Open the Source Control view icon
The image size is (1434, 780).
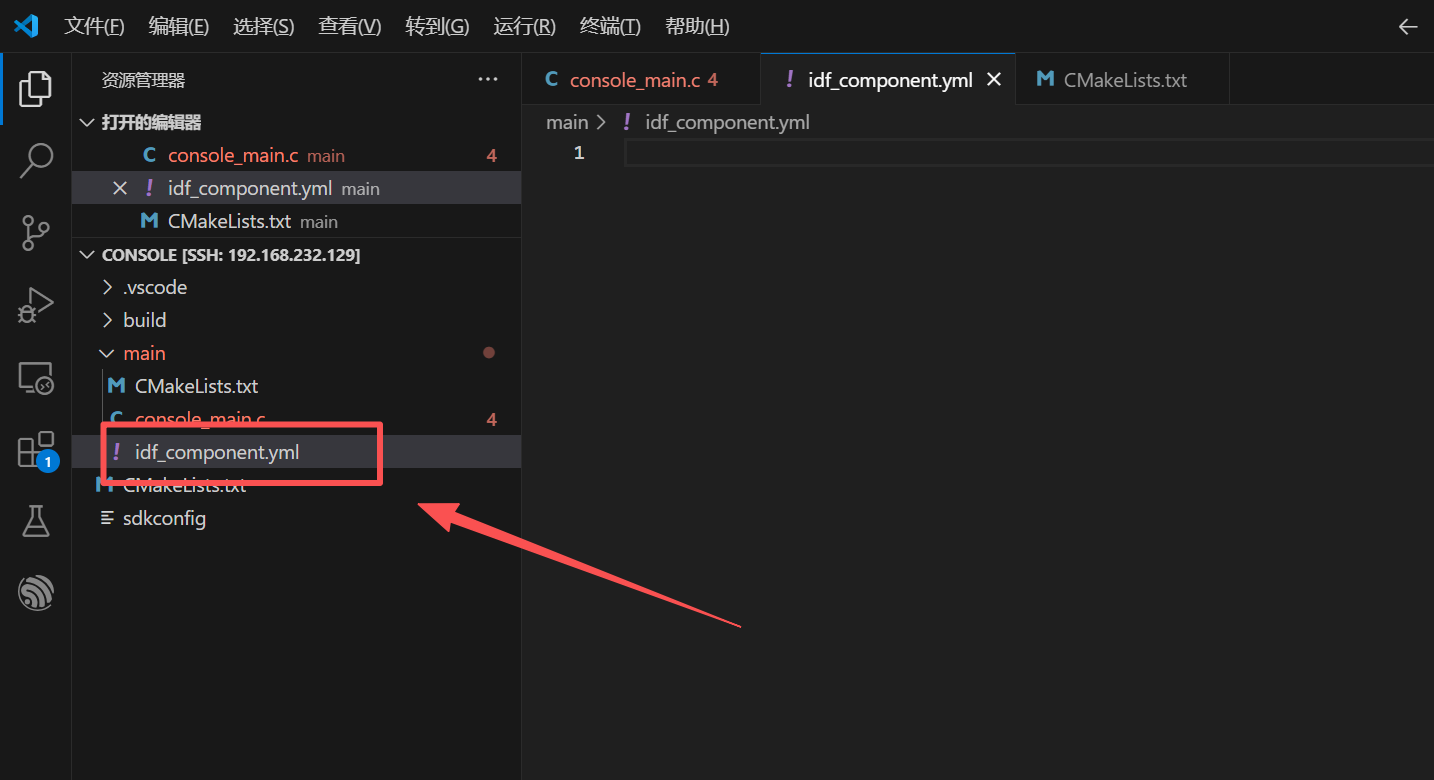pyautogui.click(x=35, y=232)
